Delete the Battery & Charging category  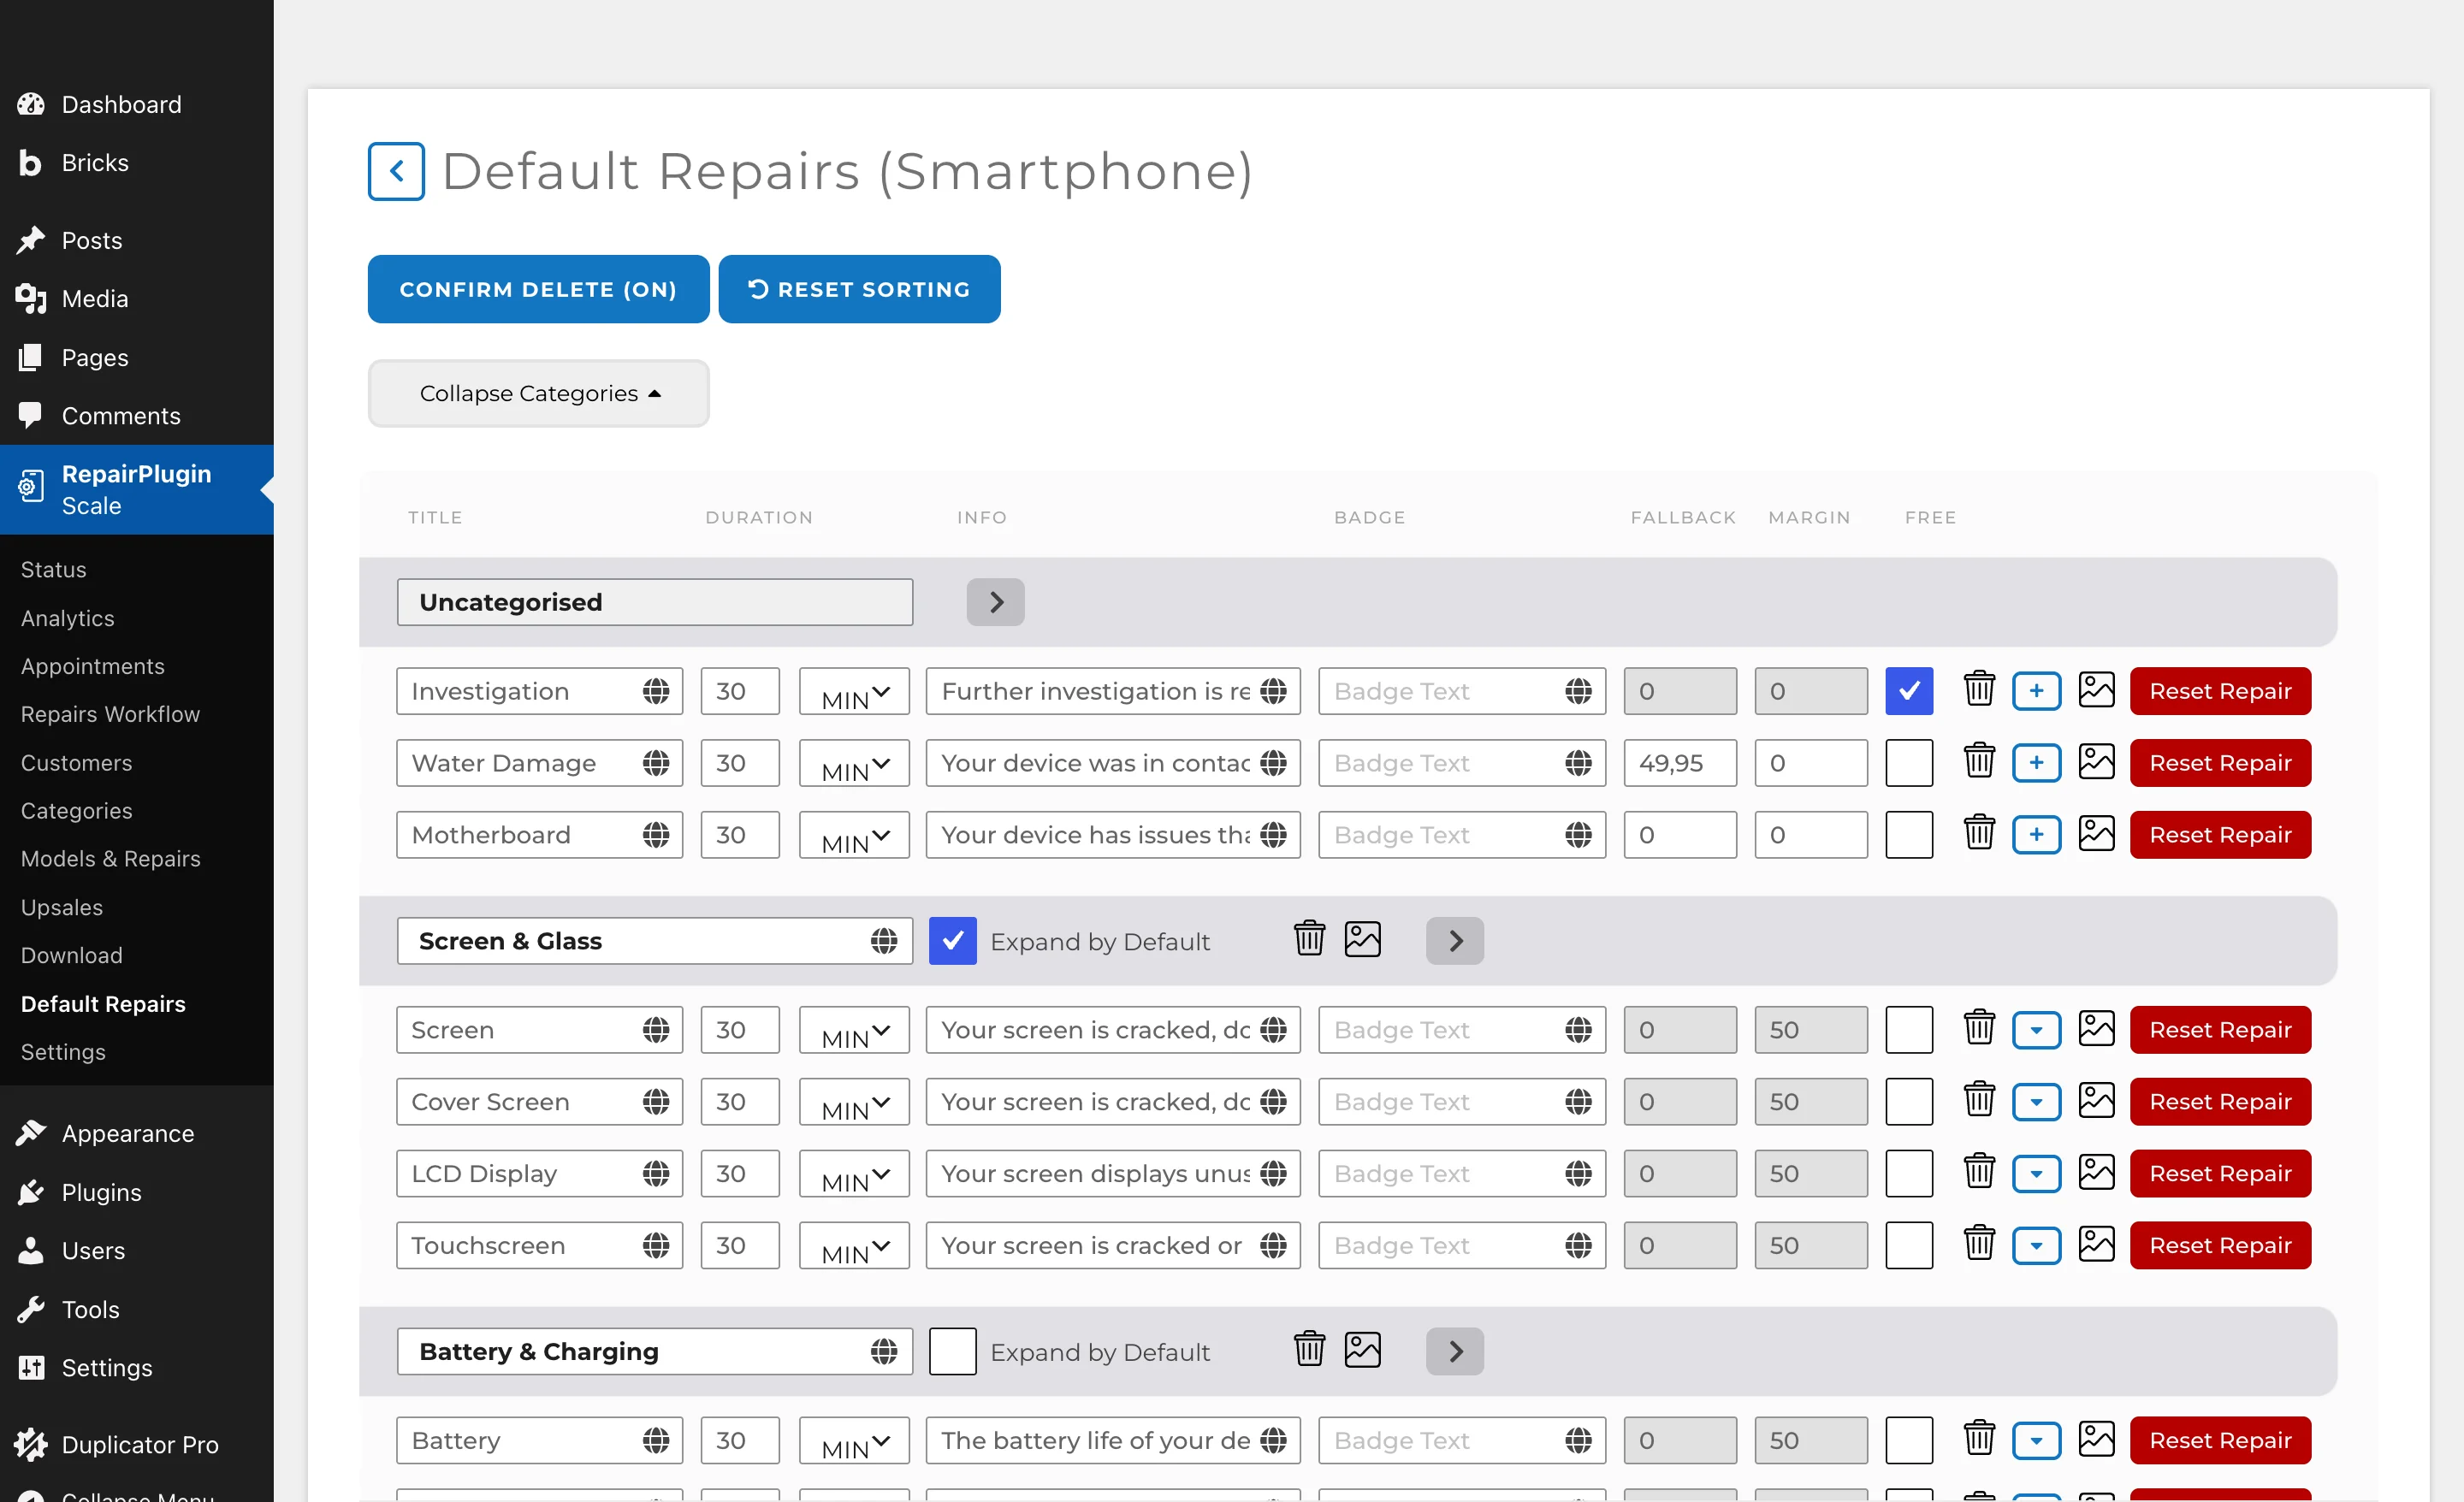(1309, 1351)
